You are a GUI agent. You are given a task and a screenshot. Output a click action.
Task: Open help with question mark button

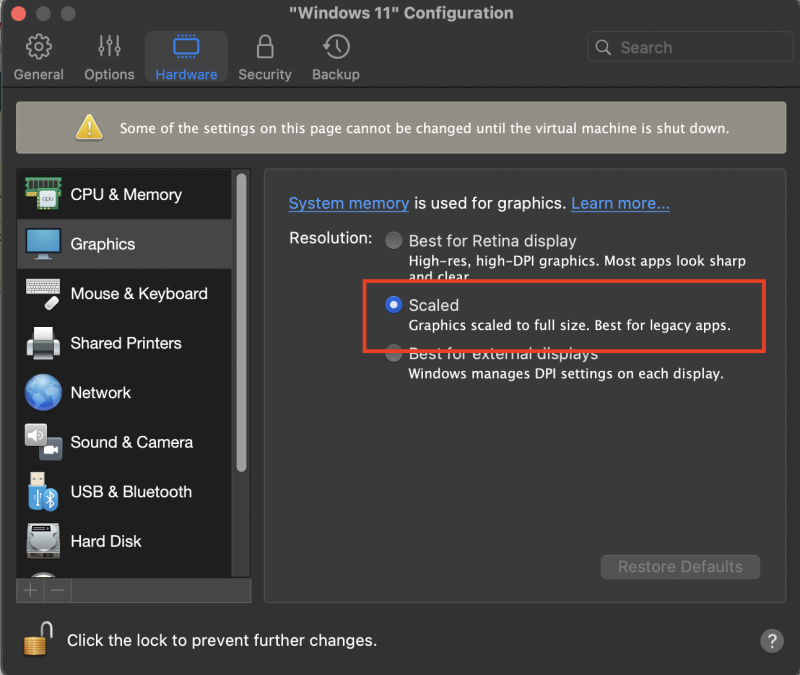(772, 640)
